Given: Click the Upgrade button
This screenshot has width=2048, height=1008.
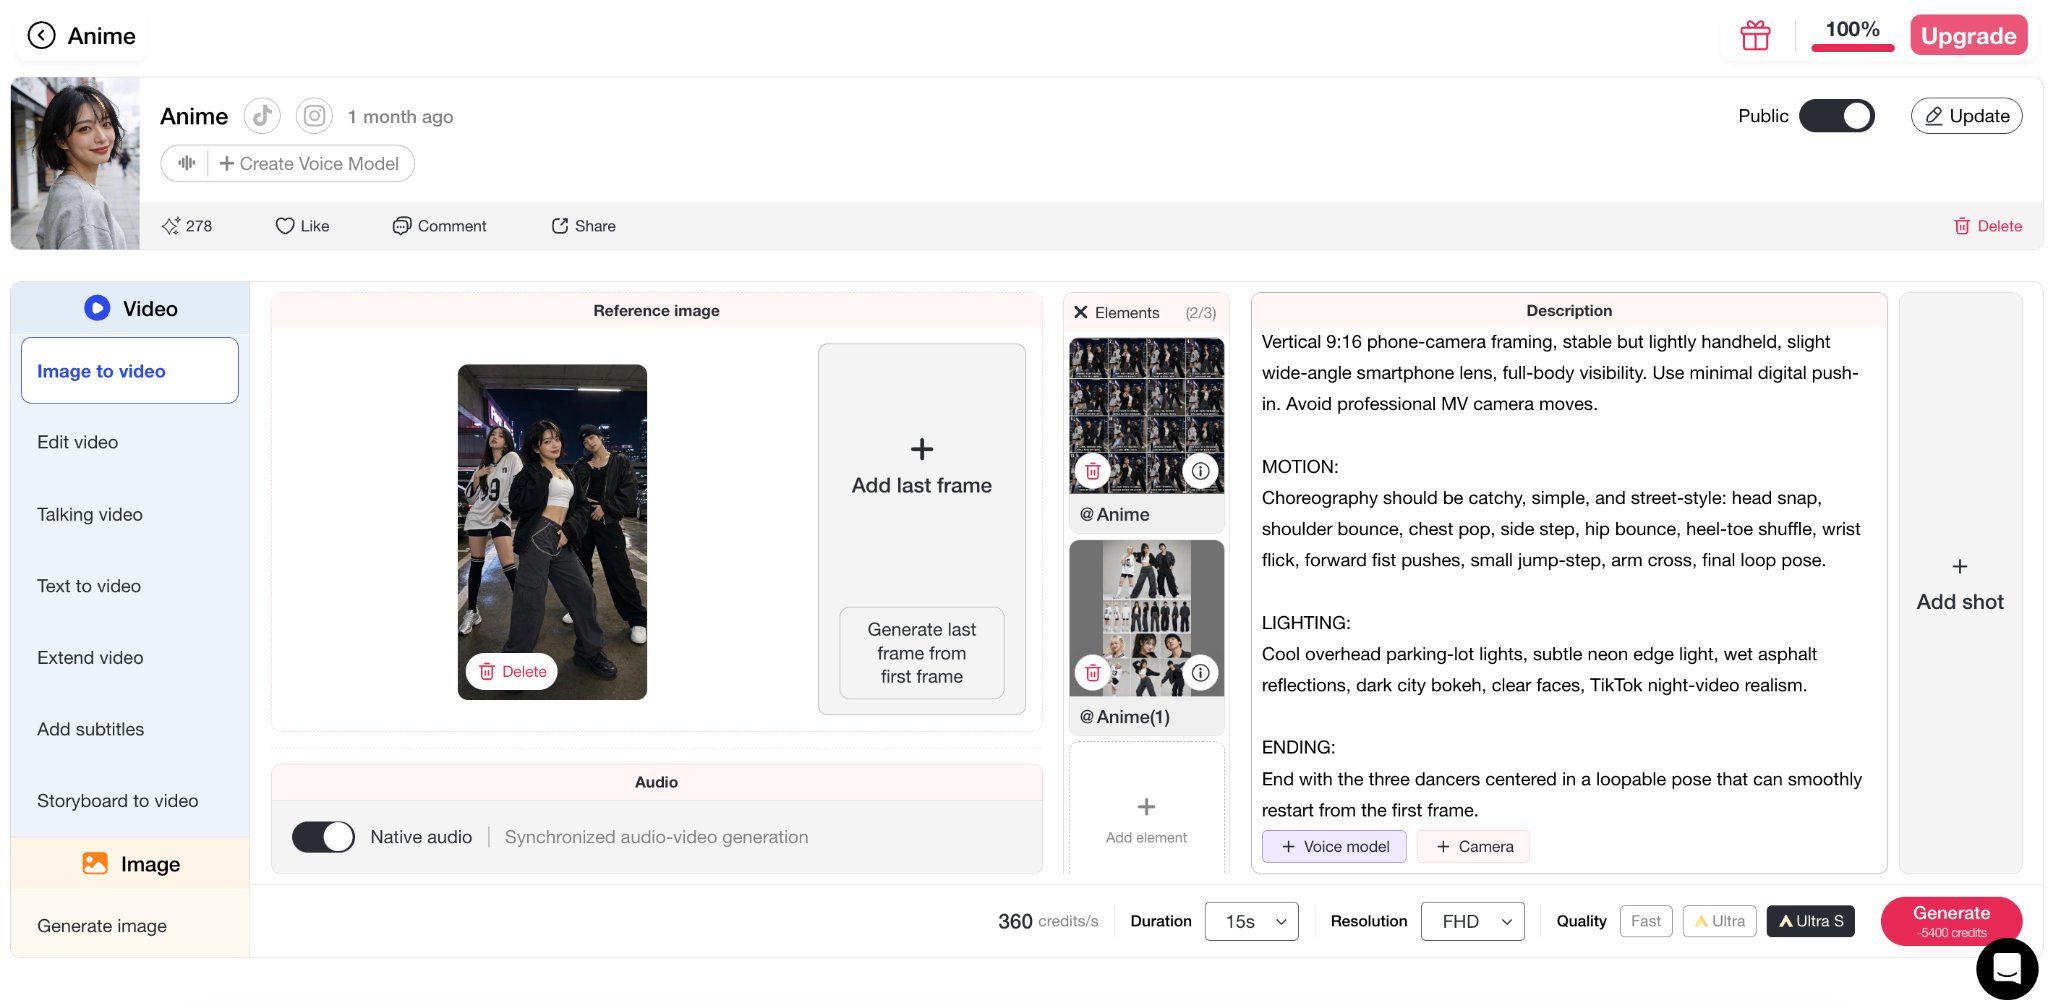Looking at the screenshot, I should [x=1968, y=36].
